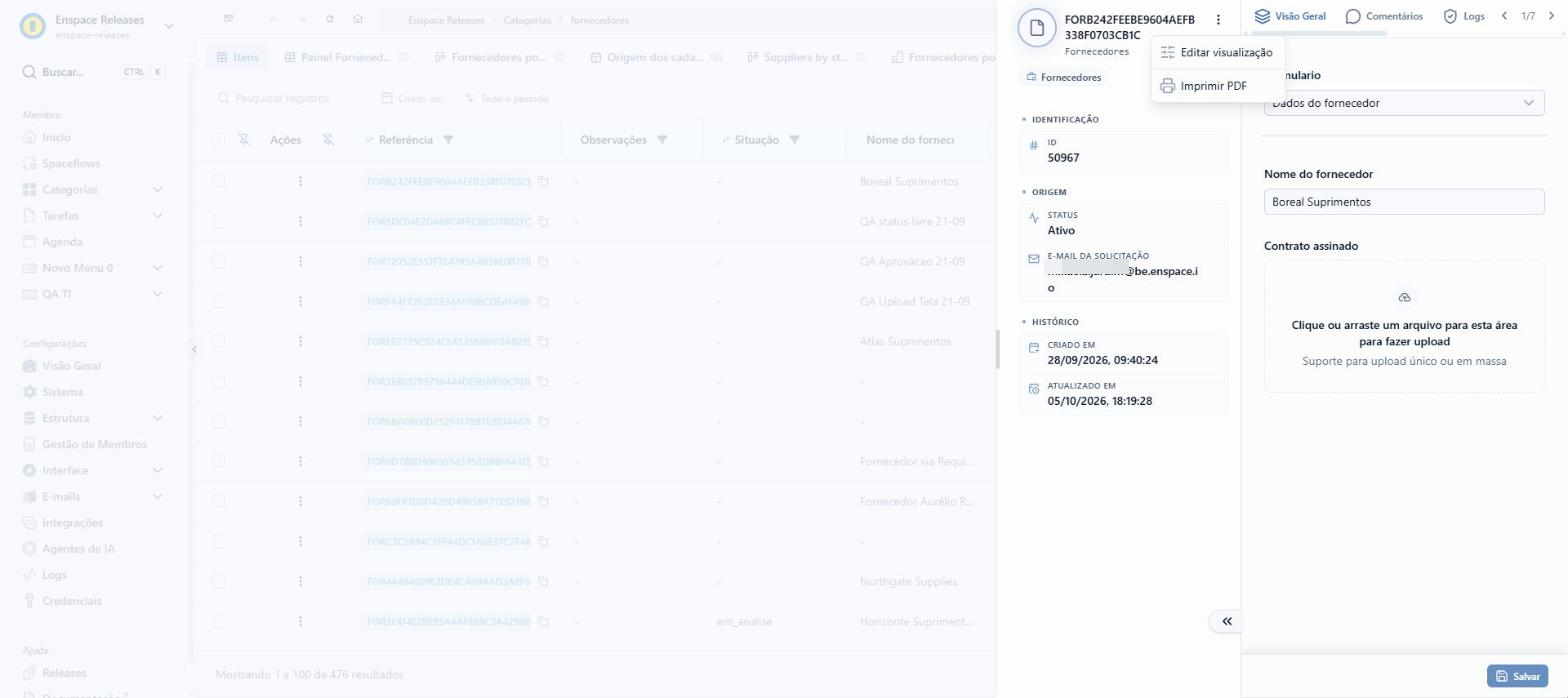Click the Fornecedores category tag
The width and height of the screenshot is (1568, 698).
coord(1064,77)
